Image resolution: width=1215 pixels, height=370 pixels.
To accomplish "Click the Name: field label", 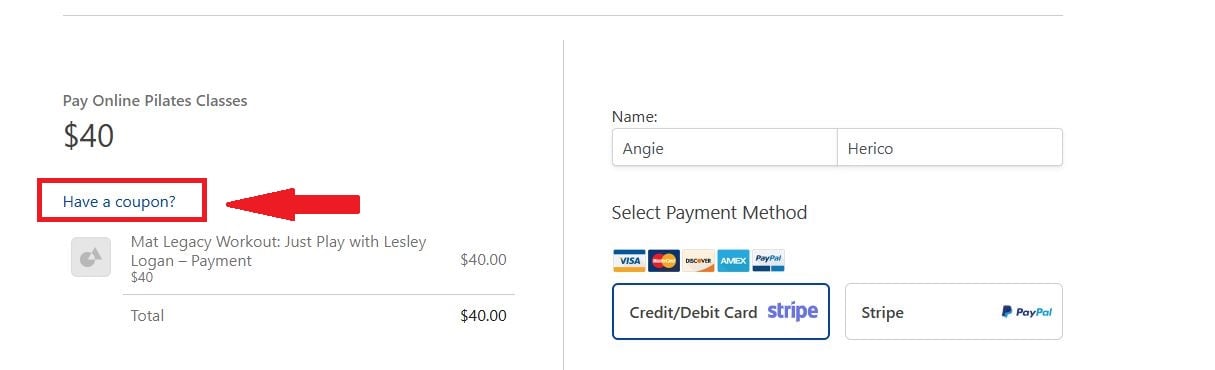I will [x=634, y=117].
